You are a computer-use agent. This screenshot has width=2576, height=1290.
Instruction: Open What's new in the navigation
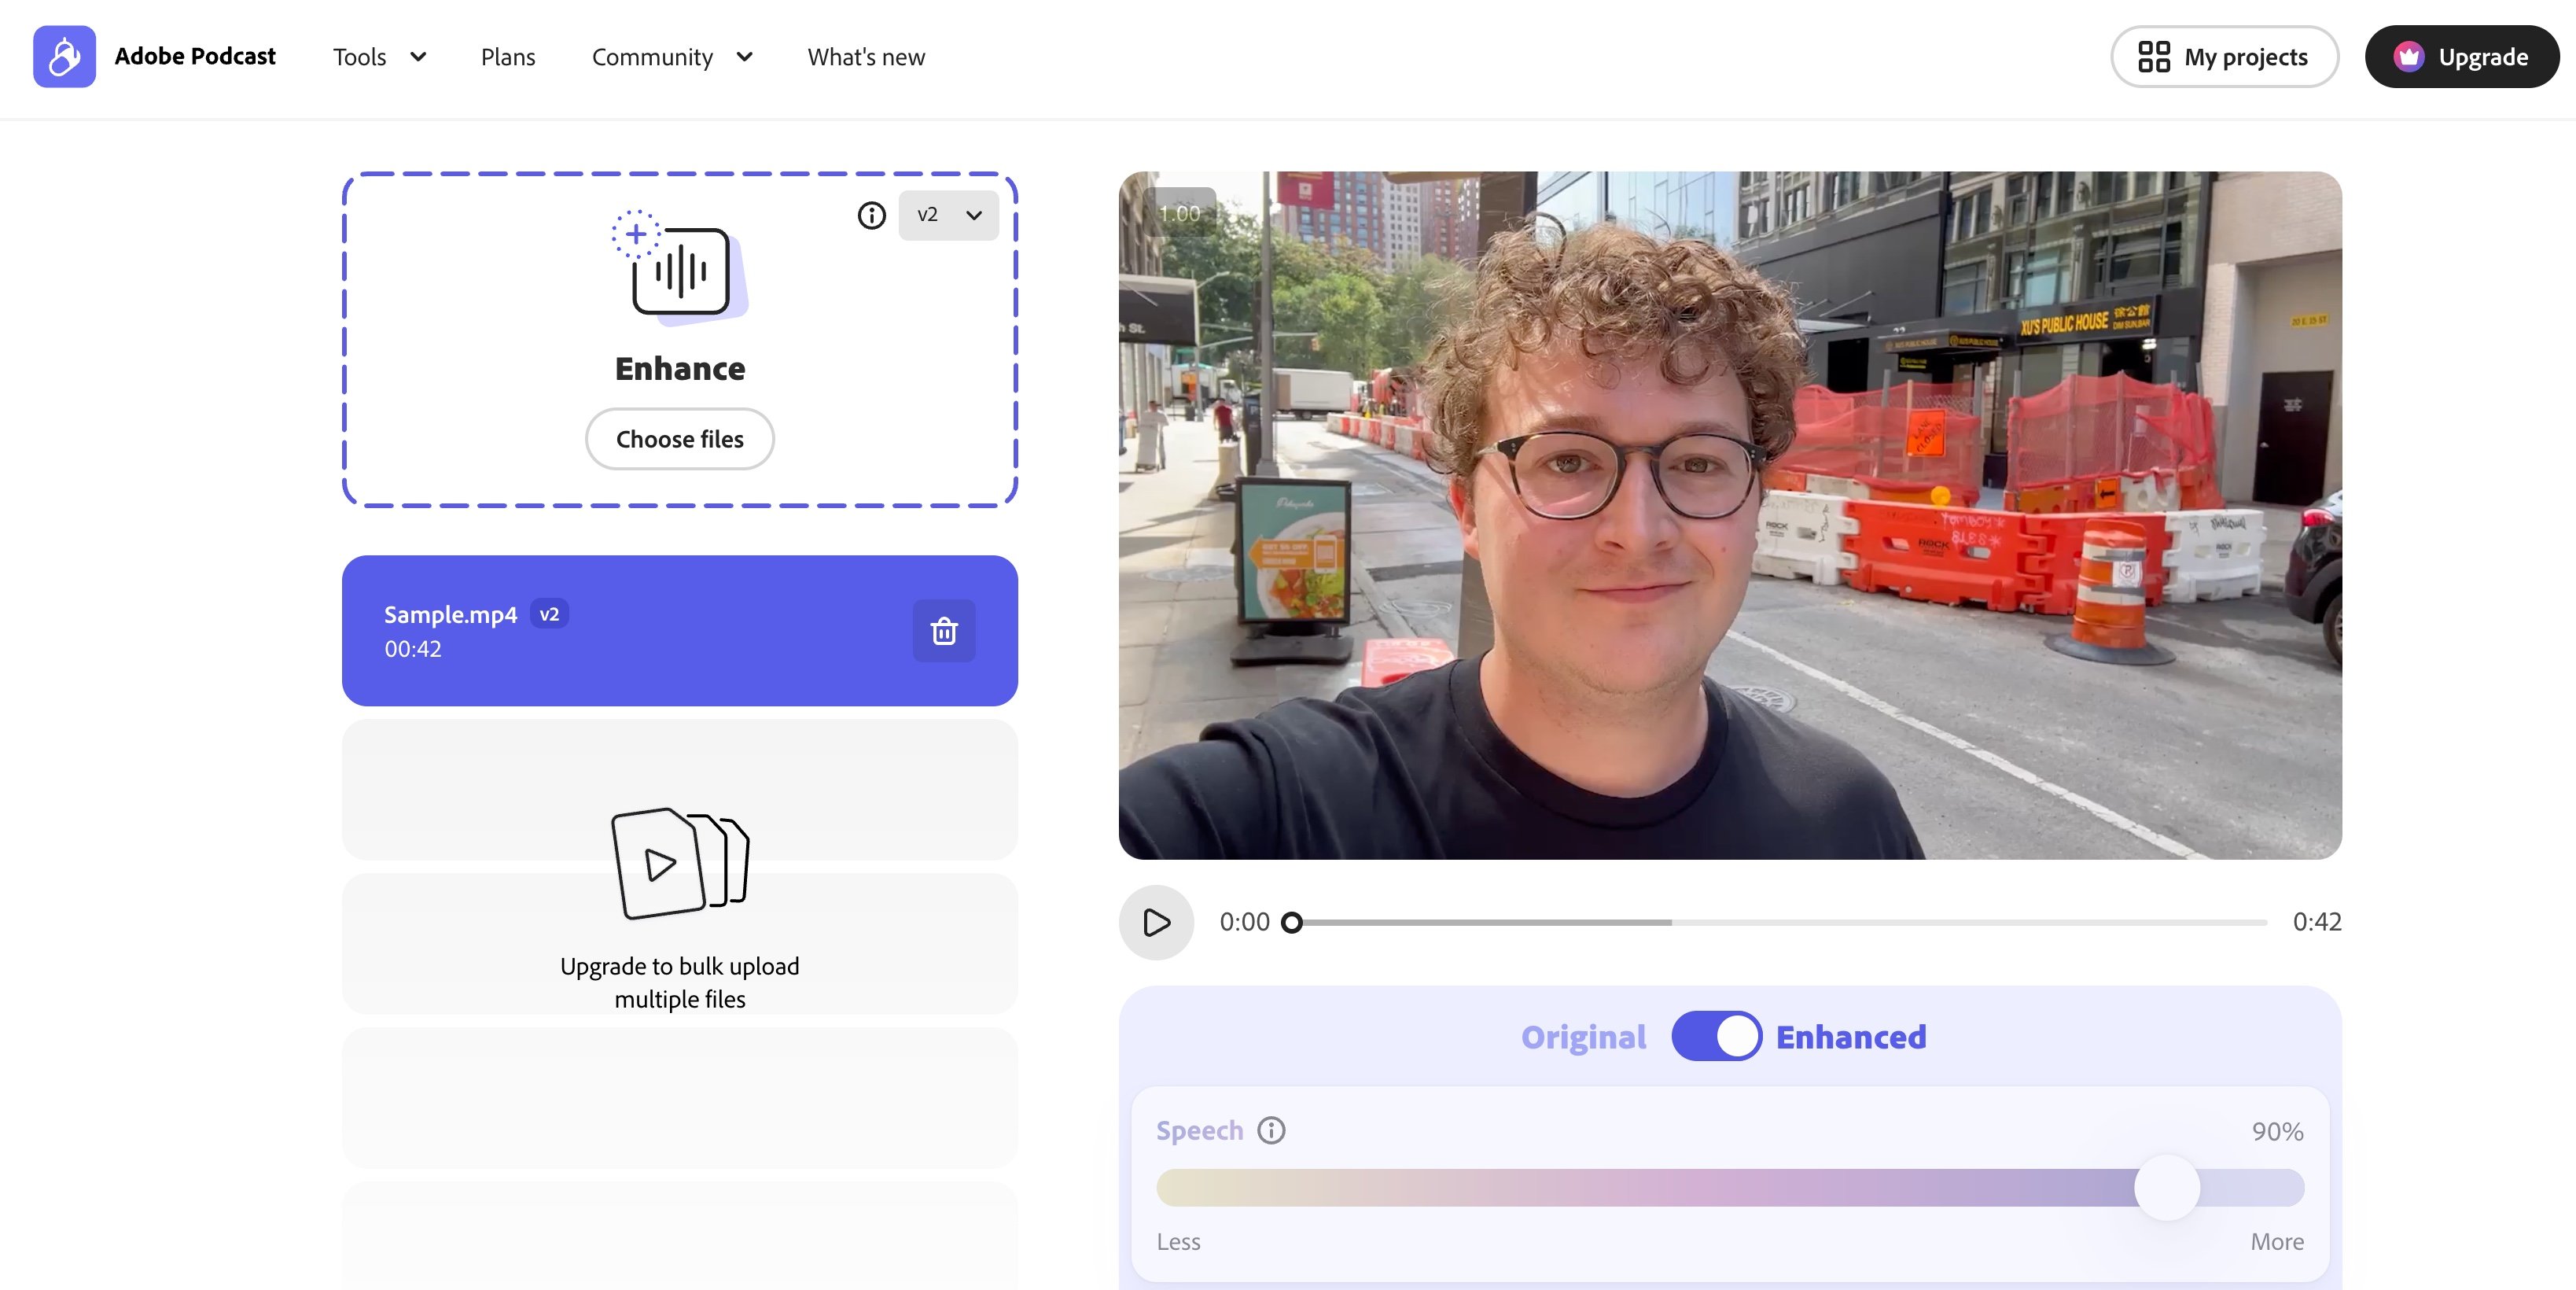[x=866, y=57]
